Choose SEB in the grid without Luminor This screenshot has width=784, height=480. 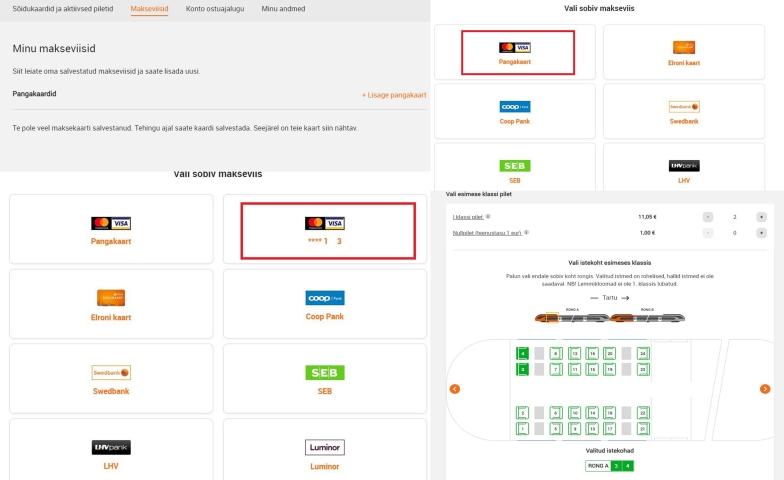click(515, 168)
